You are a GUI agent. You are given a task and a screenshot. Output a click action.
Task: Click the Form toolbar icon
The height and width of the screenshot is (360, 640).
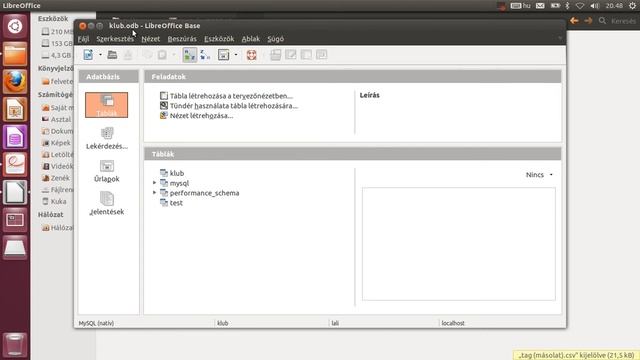[224, 55]
